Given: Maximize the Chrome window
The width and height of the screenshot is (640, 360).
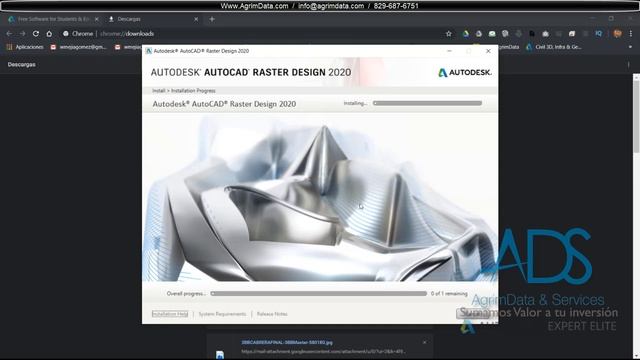Looking at the screenshot, I should [611, 18].
